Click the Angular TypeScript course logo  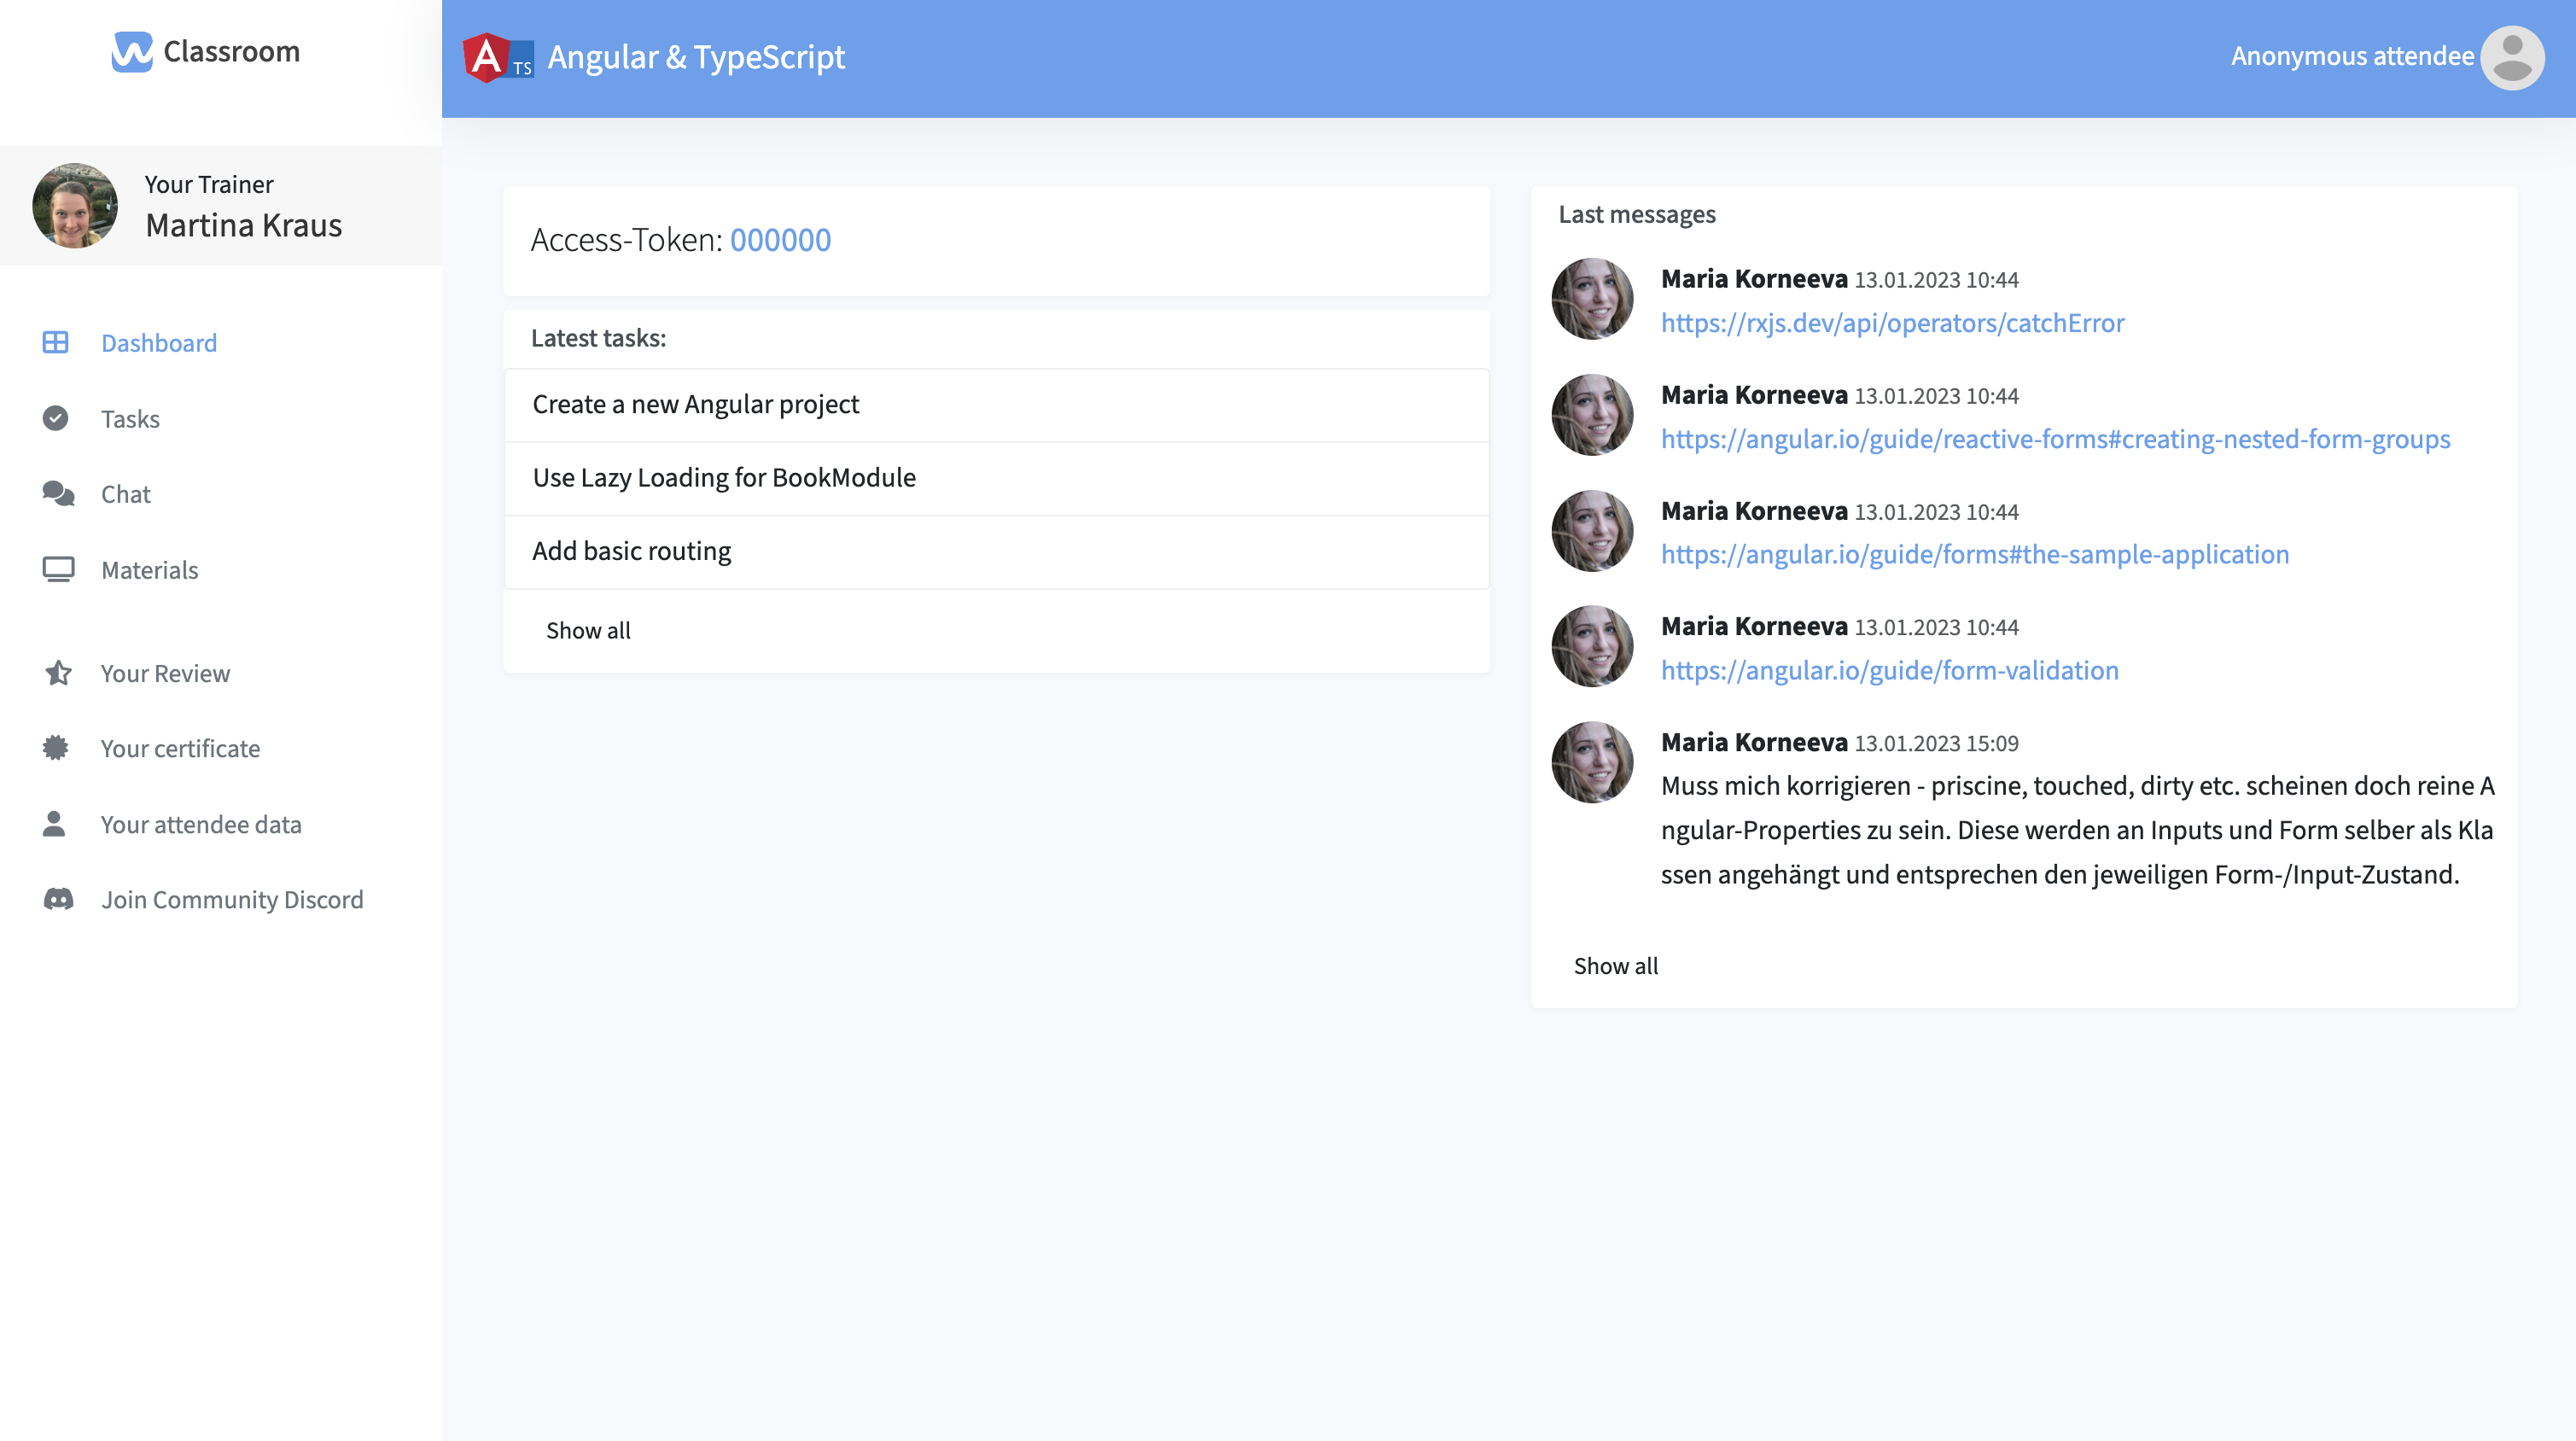click(498, 58)
